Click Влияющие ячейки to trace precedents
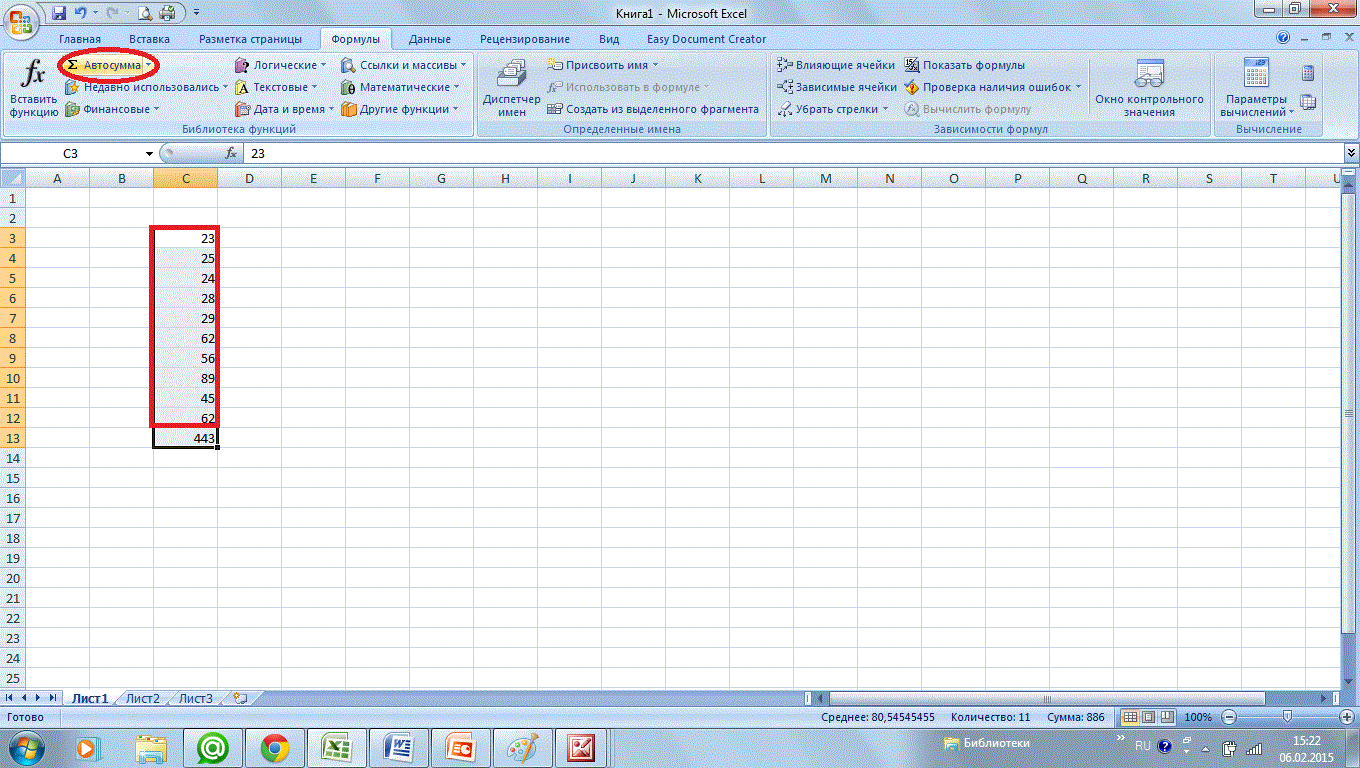 836,65
